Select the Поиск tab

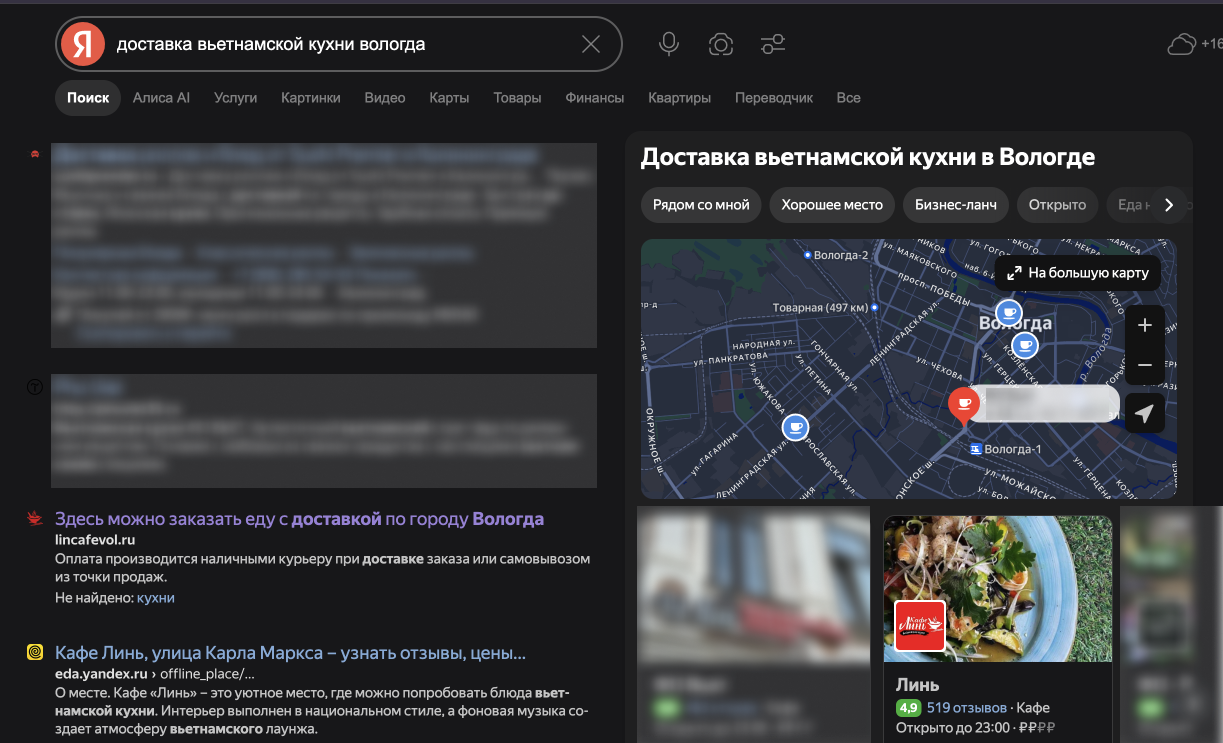tap(88, 98)
